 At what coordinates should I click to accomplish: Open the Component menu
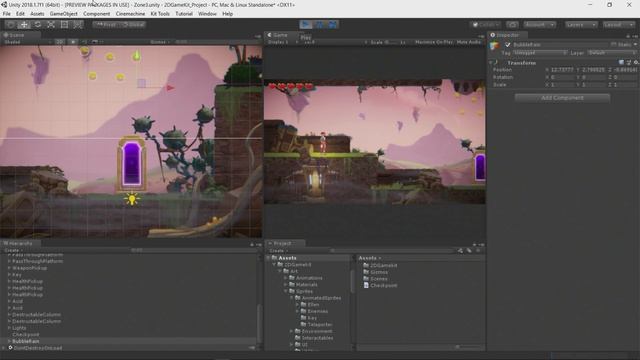click(96, 14)
